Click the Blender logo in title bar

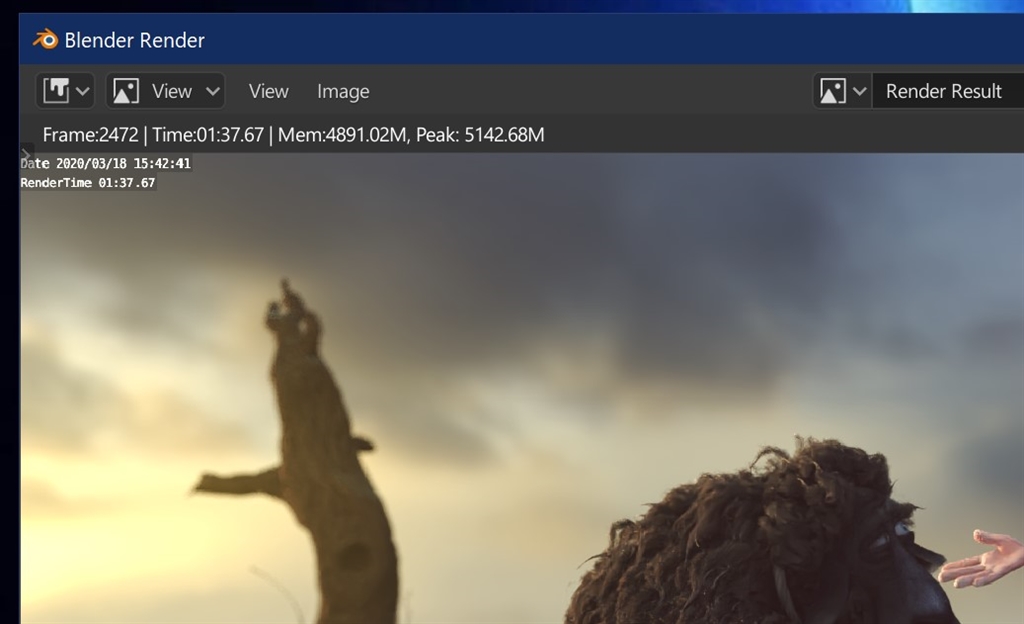pyautogui.click(x=45, y=39)
